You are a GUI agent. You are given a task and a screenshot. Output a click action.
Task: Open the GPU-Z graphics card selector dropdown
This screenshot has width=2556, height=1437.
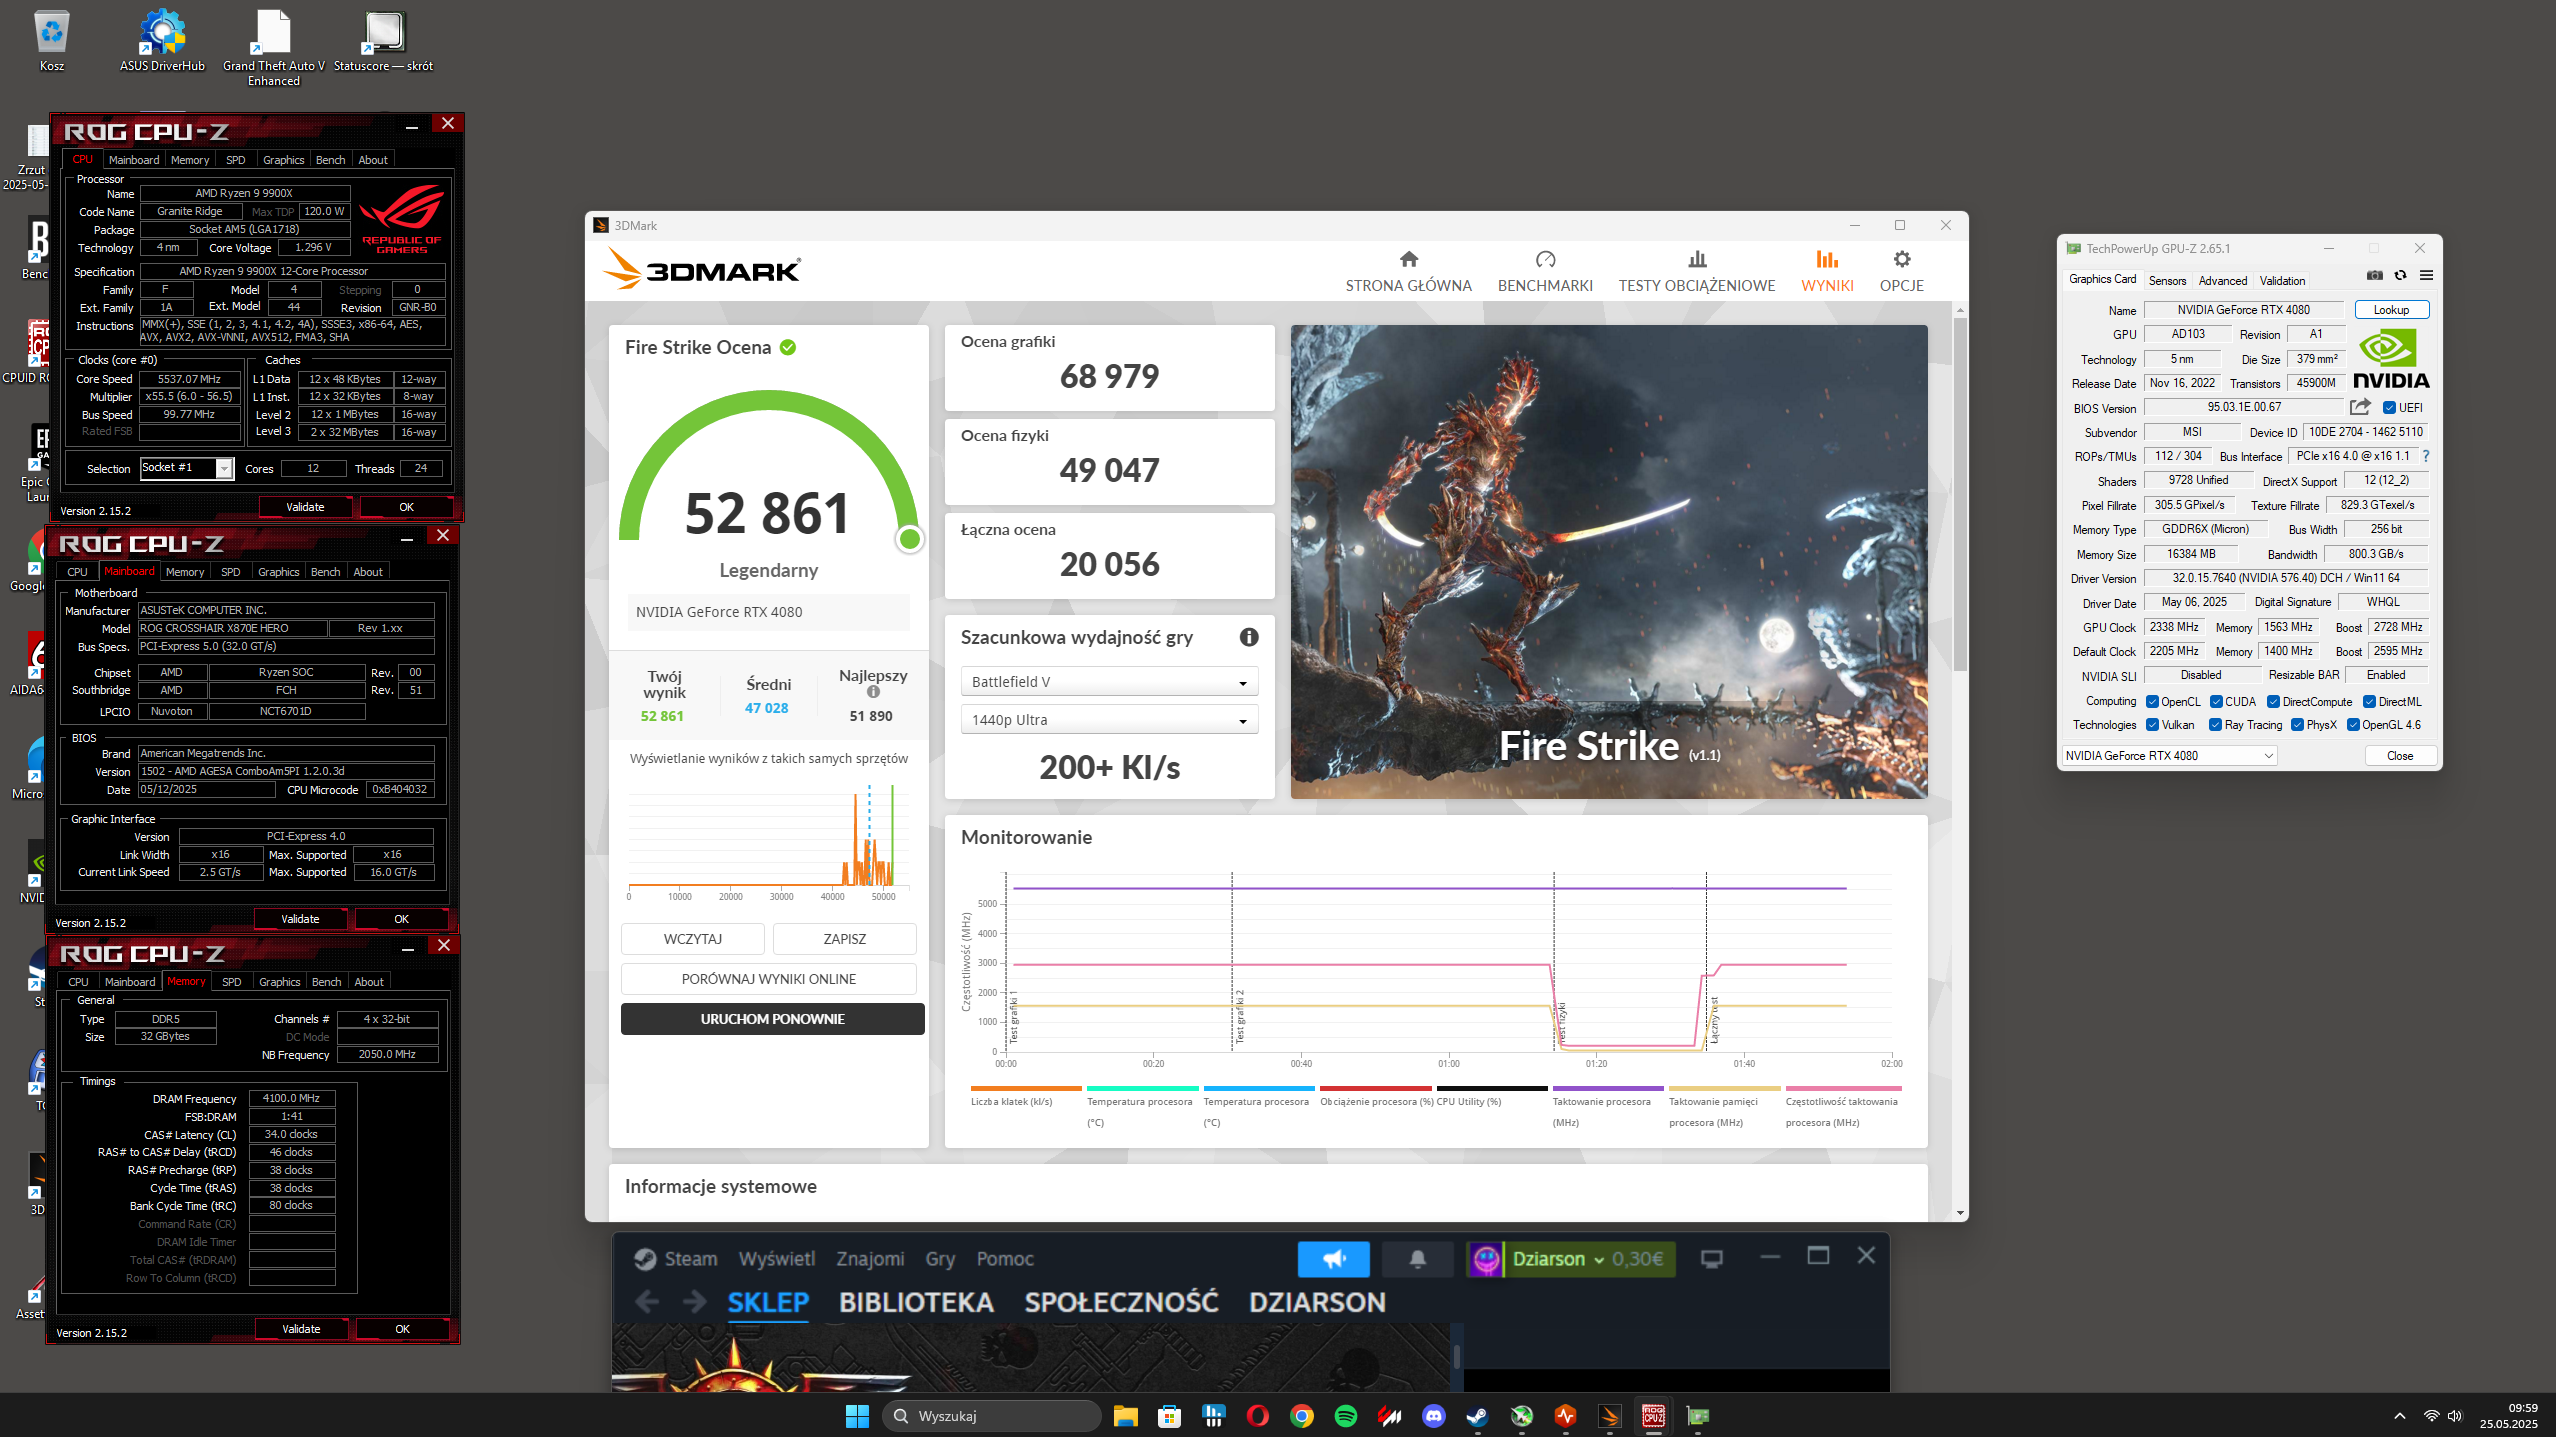click(x=2169, y=756)
